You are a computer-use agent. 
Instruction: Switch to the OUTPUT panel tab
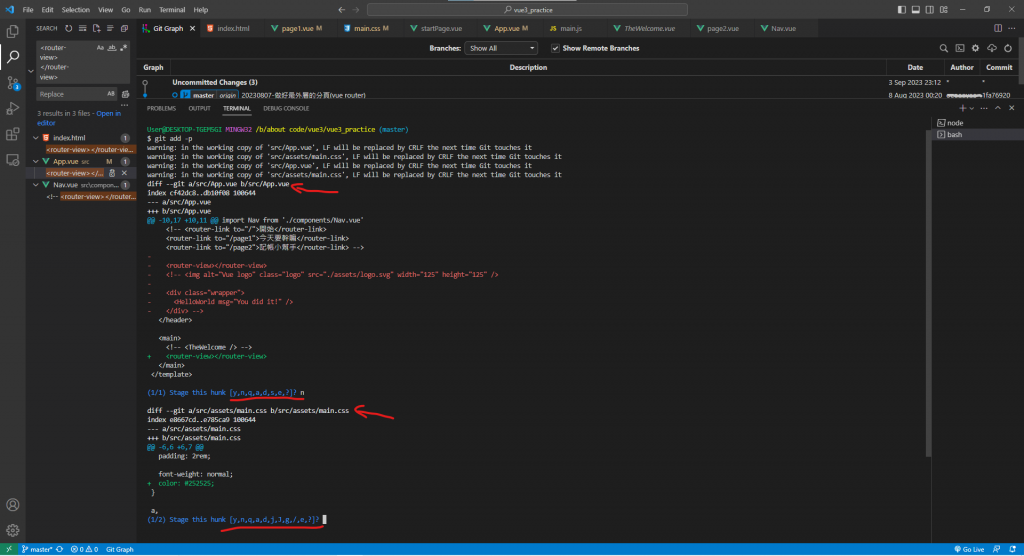click(x=199, y=108)
